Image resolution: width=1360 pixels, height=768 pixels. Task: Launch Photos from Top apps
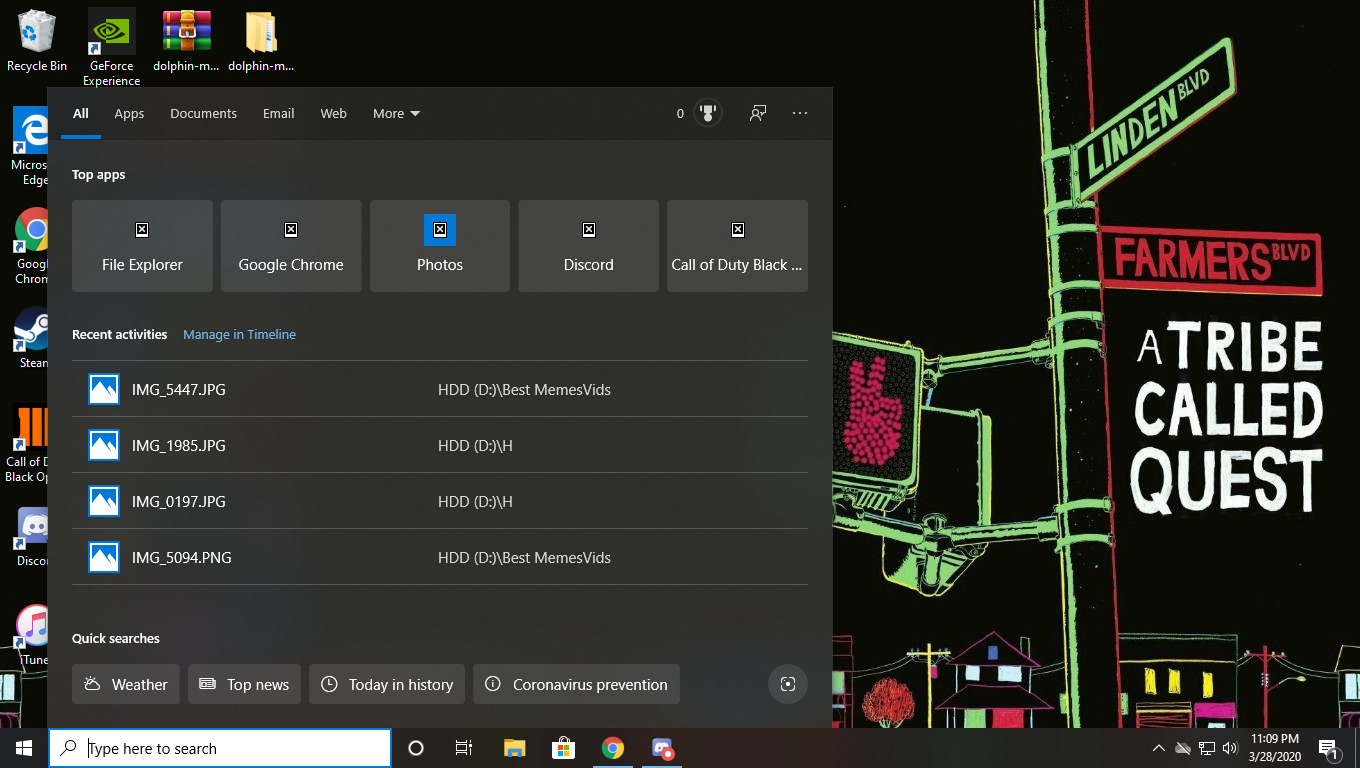(x=440, y=246)
